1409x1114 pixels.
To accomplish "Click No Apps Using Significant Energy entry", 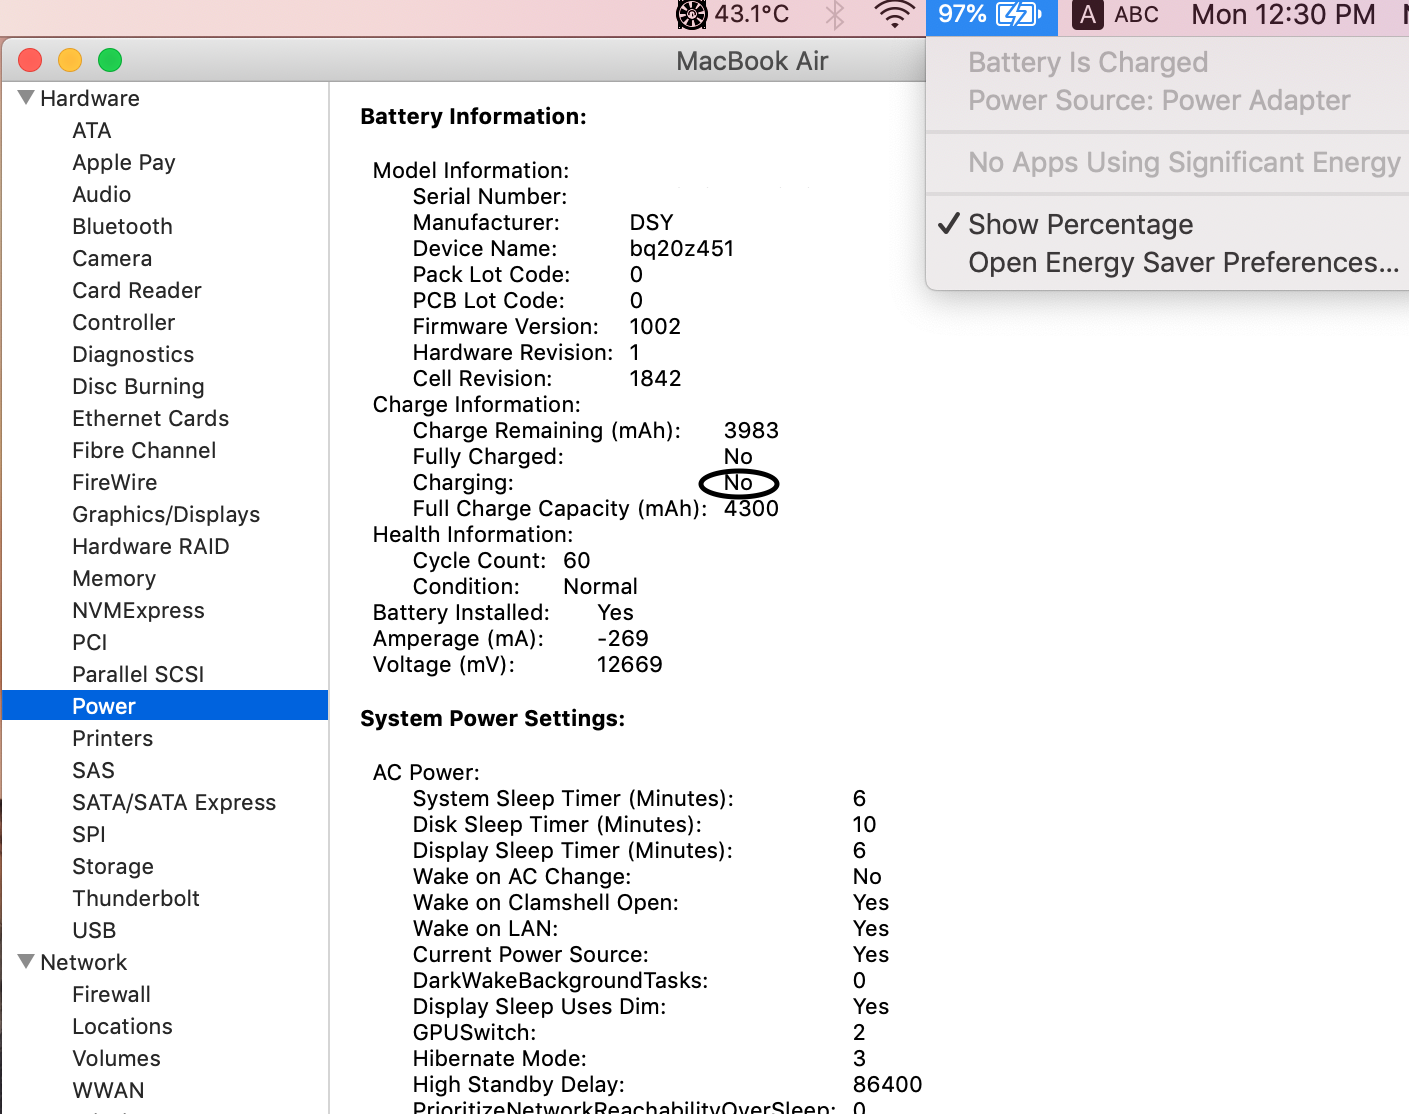I will point(1184,162).
